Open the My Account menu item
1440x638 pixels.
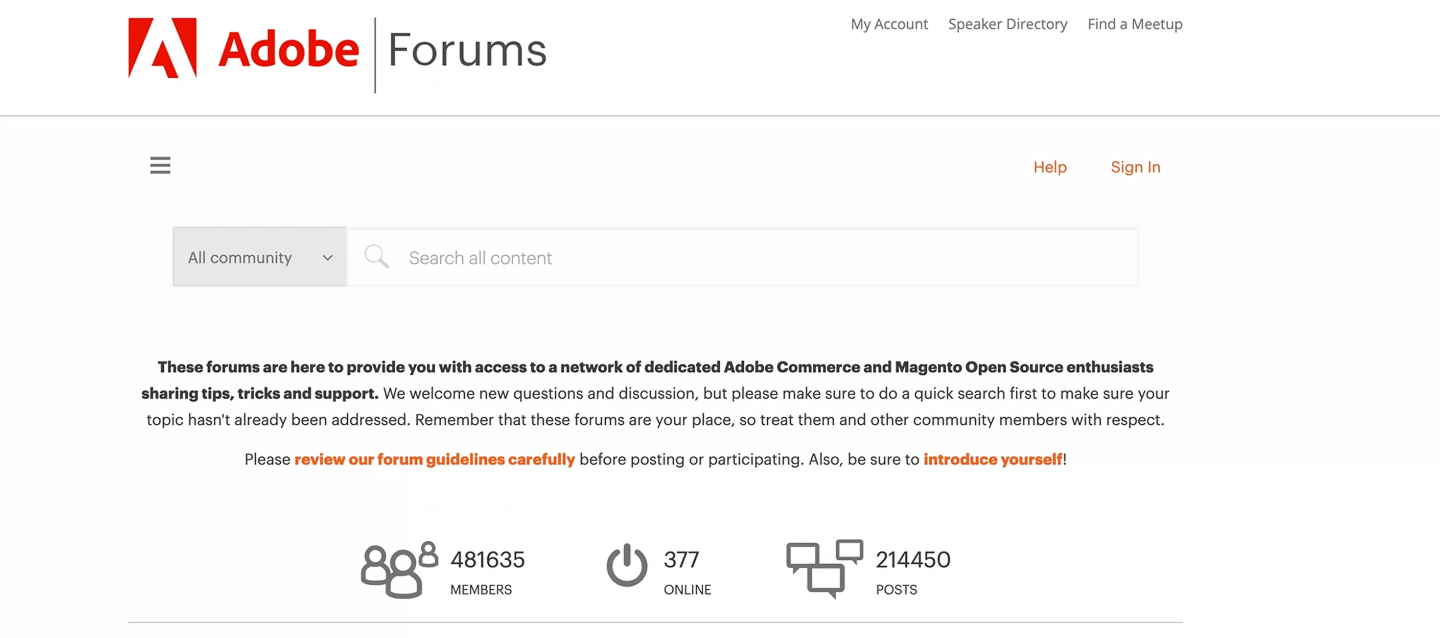click(889, 24)
